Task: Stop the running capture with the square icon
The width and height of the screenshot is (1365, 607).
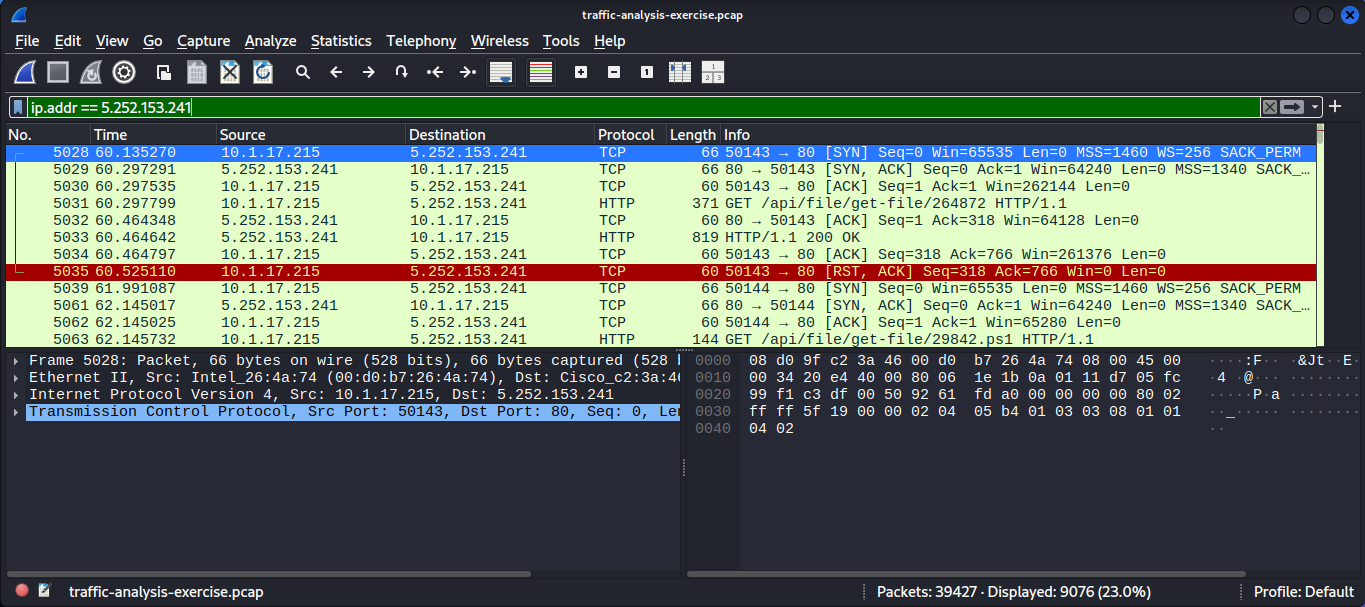Action: pyautogui.click(x=56, y=71)
